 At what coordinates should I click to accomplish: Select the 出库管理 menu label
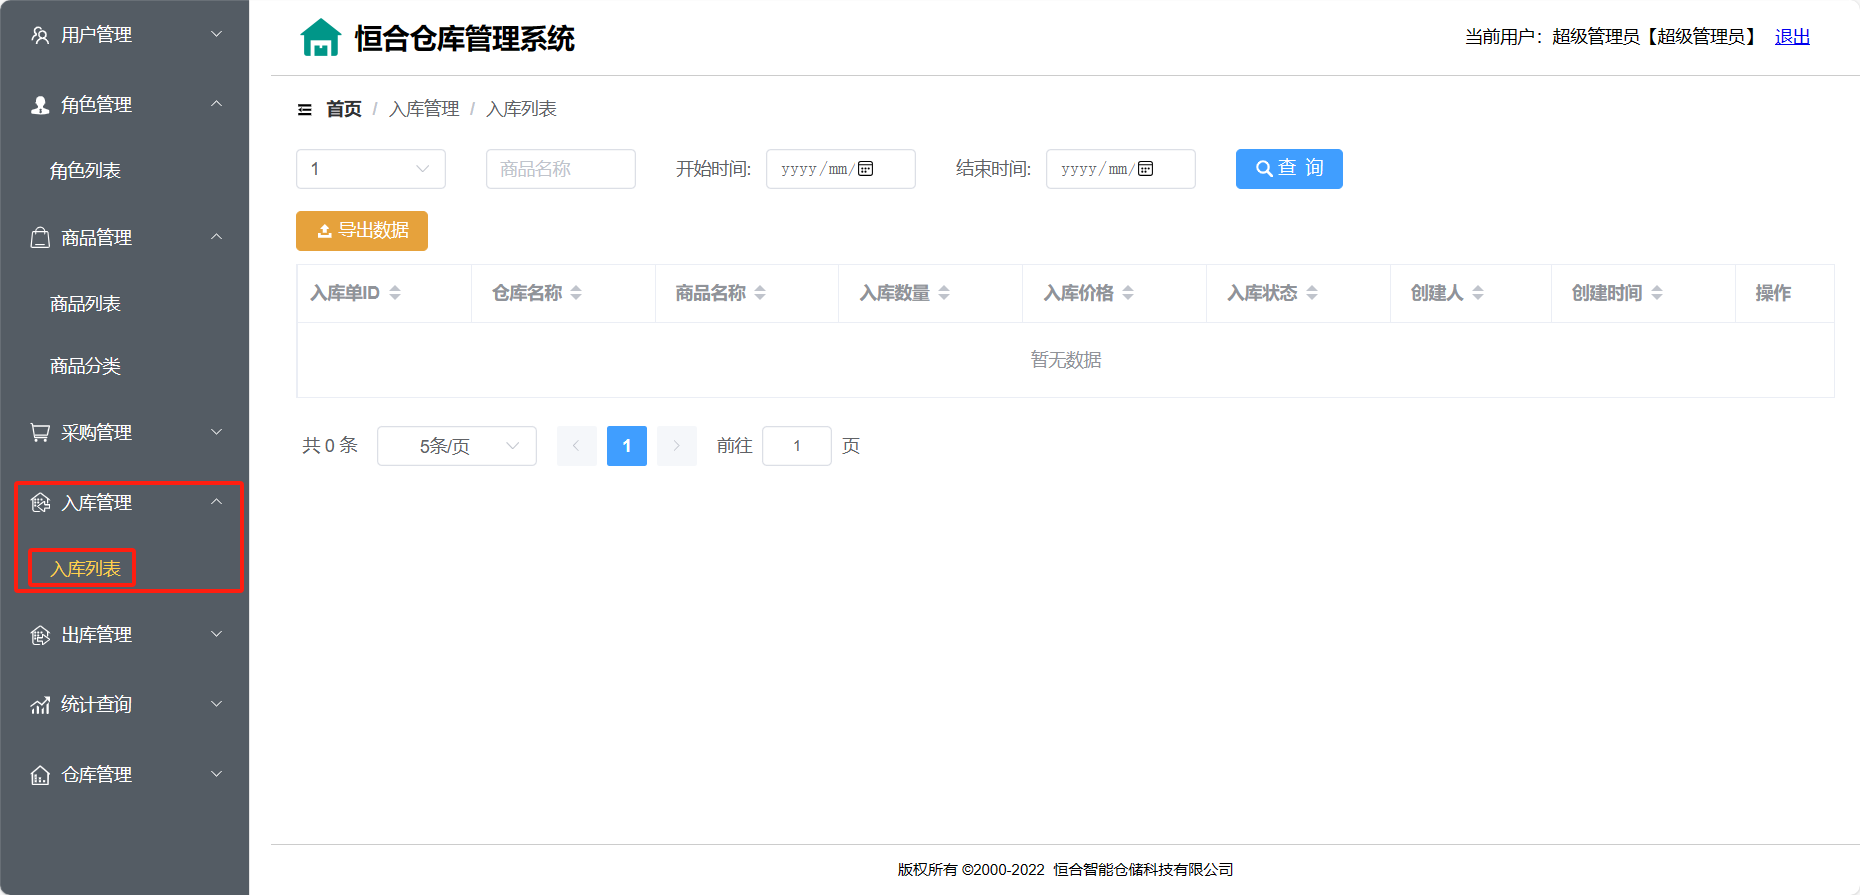pyautogui.click(x=96, y=635)
